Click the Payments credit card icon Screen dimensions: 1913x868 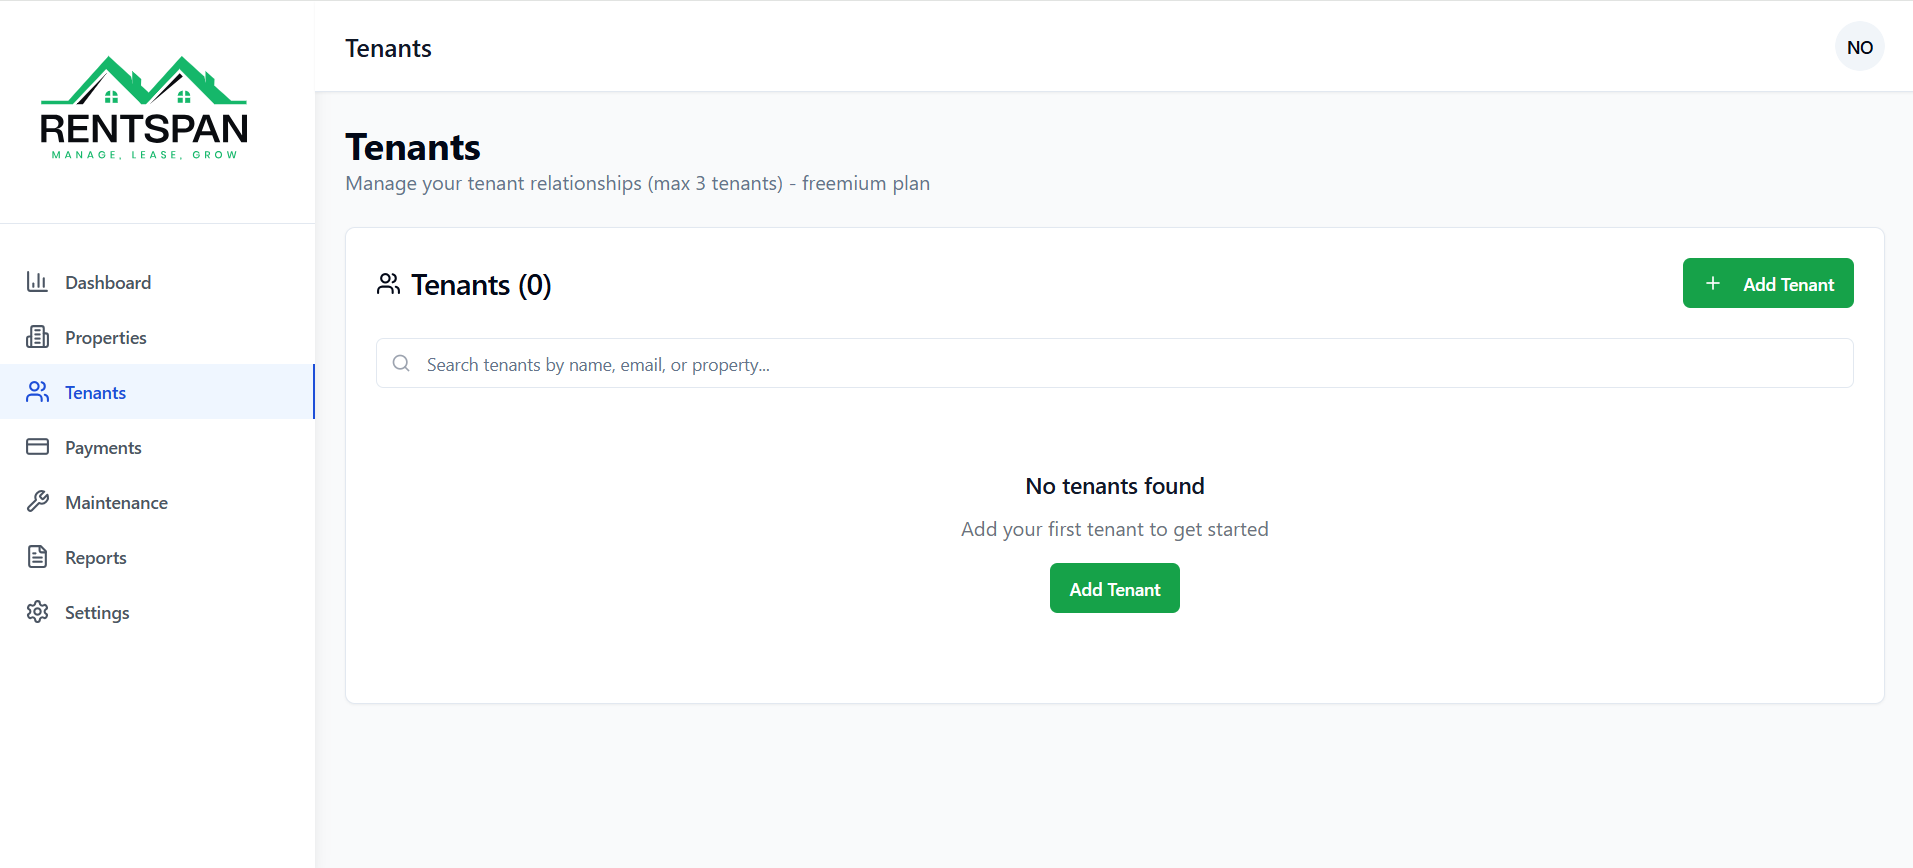(x=37, y=447)
